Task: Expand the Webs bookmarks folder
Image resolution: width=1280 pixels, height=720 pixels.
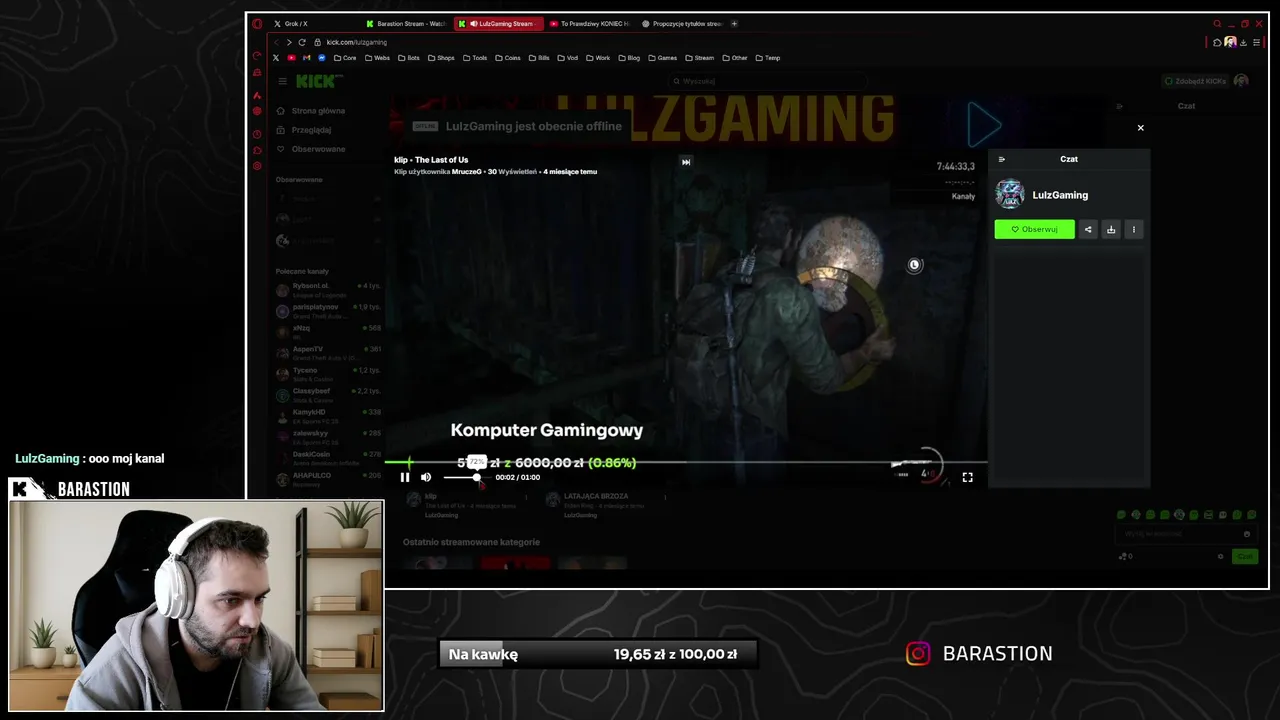Action: (378, 58)
